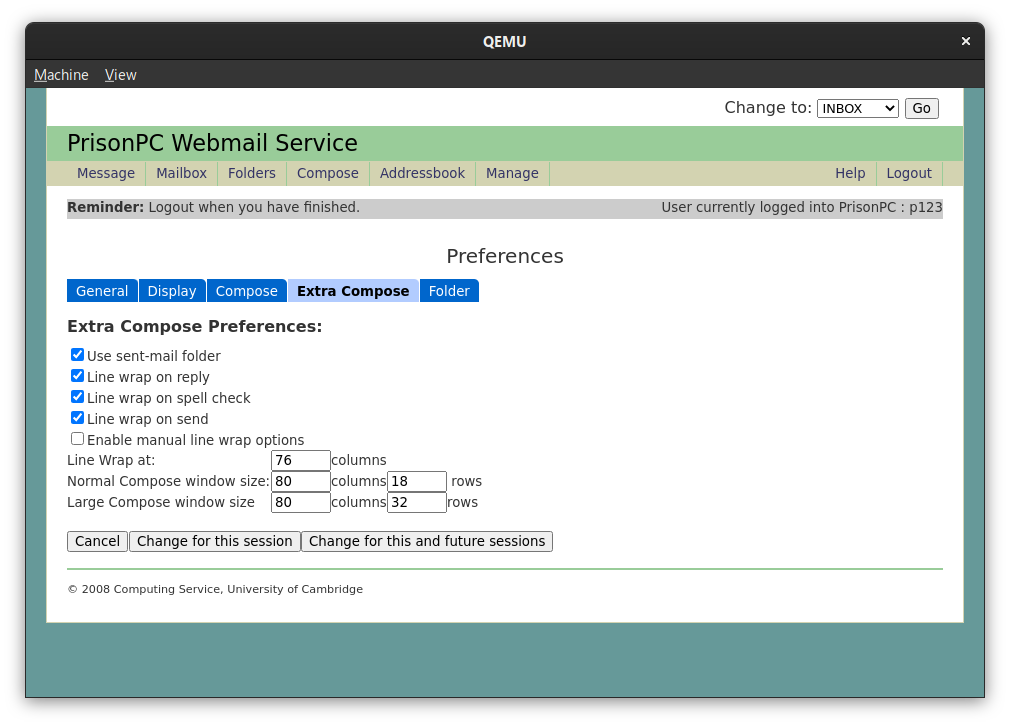Switch to the Folder preferences tab
Viewport: 1010px width, 726px height.
pyautogui.click(x=449, y=291)
